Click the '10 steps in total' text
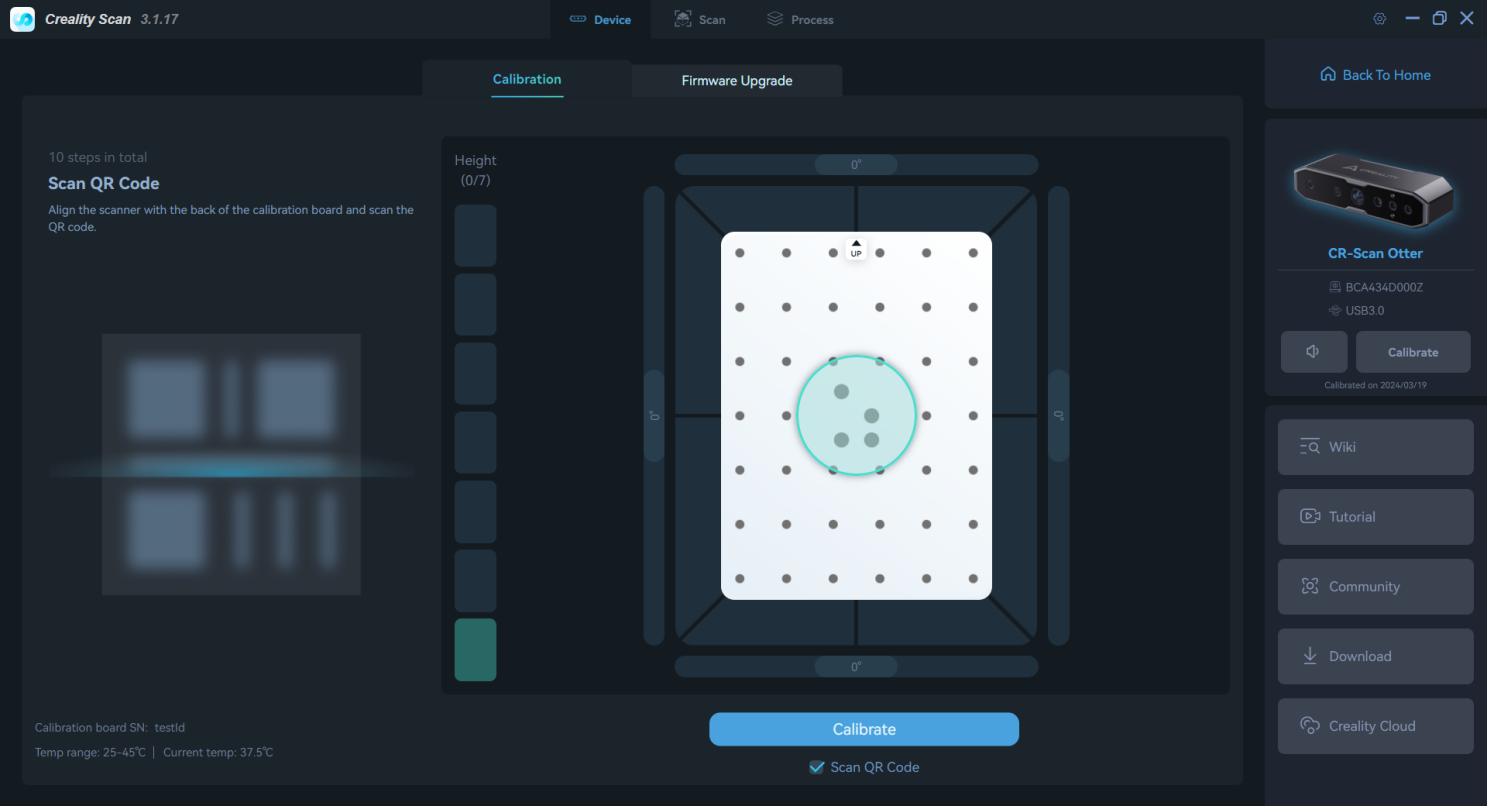The height and width of the screenshot is (806, 1487). (x=98, y=157)
